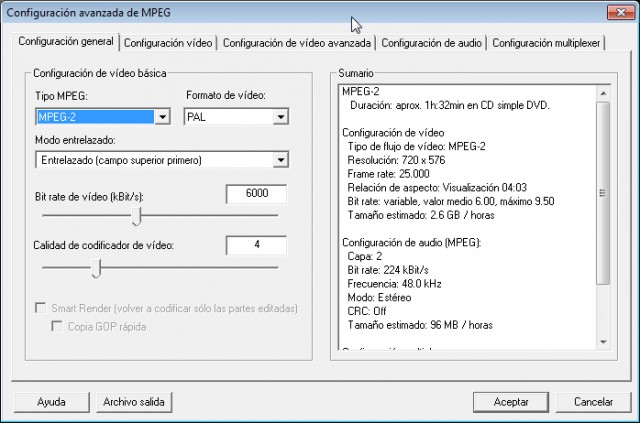Screen dimensions: 640x423
Task: Click the 'Duración: aprox. 1h:32min' summary line
Action: [450, 105]
